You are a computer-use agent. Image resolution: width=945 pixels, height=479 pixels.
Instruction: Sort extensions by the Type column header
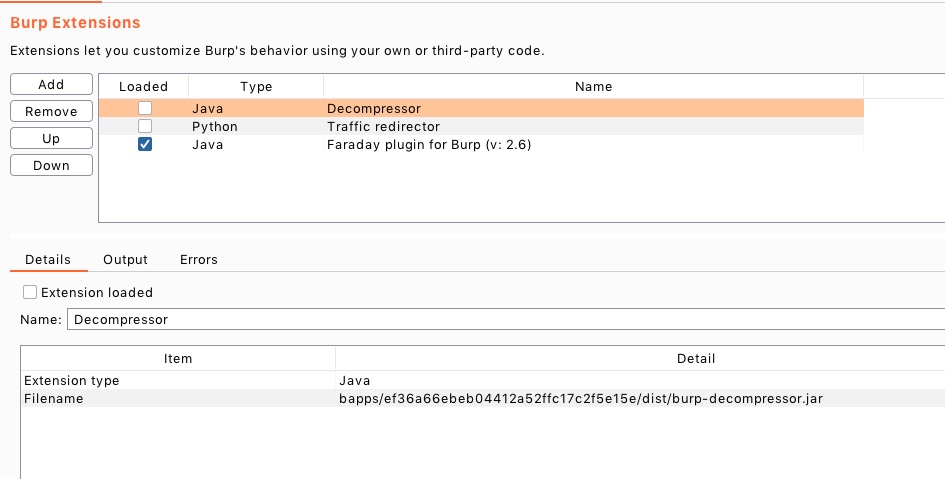tap(256, 87)
